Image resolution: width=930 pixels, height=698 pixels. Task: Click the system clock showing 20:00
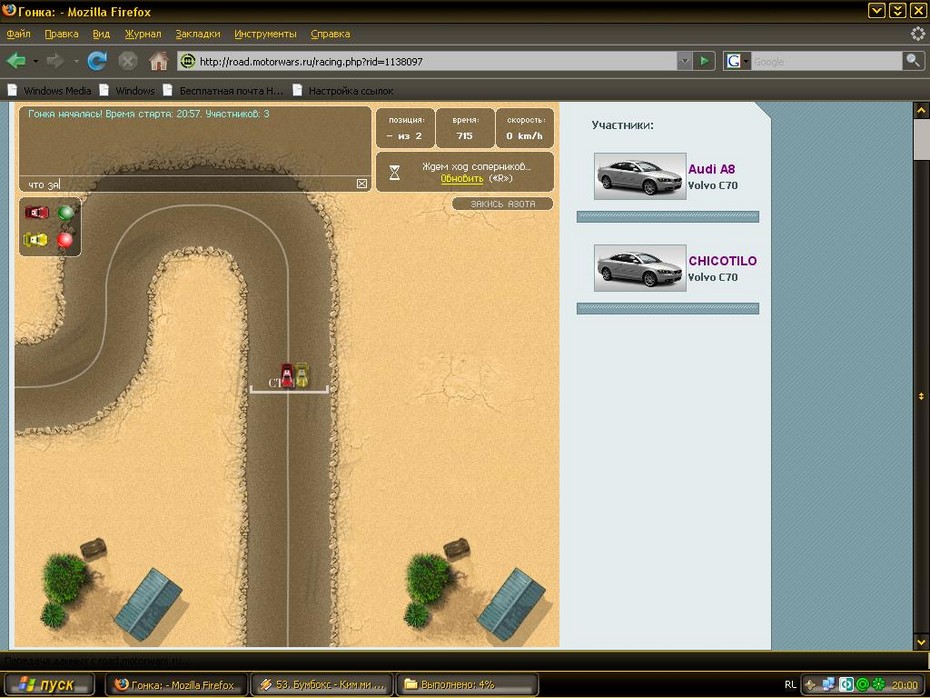point(904,685)
